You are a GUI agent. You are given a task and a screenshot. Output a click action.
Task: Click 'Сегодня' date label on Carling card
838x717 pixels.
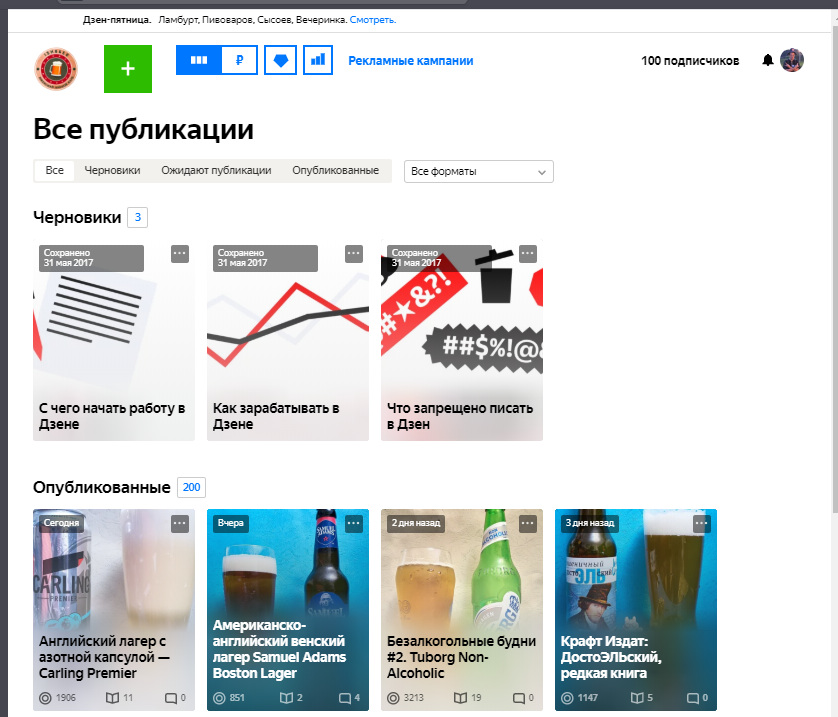click(61, 523)
